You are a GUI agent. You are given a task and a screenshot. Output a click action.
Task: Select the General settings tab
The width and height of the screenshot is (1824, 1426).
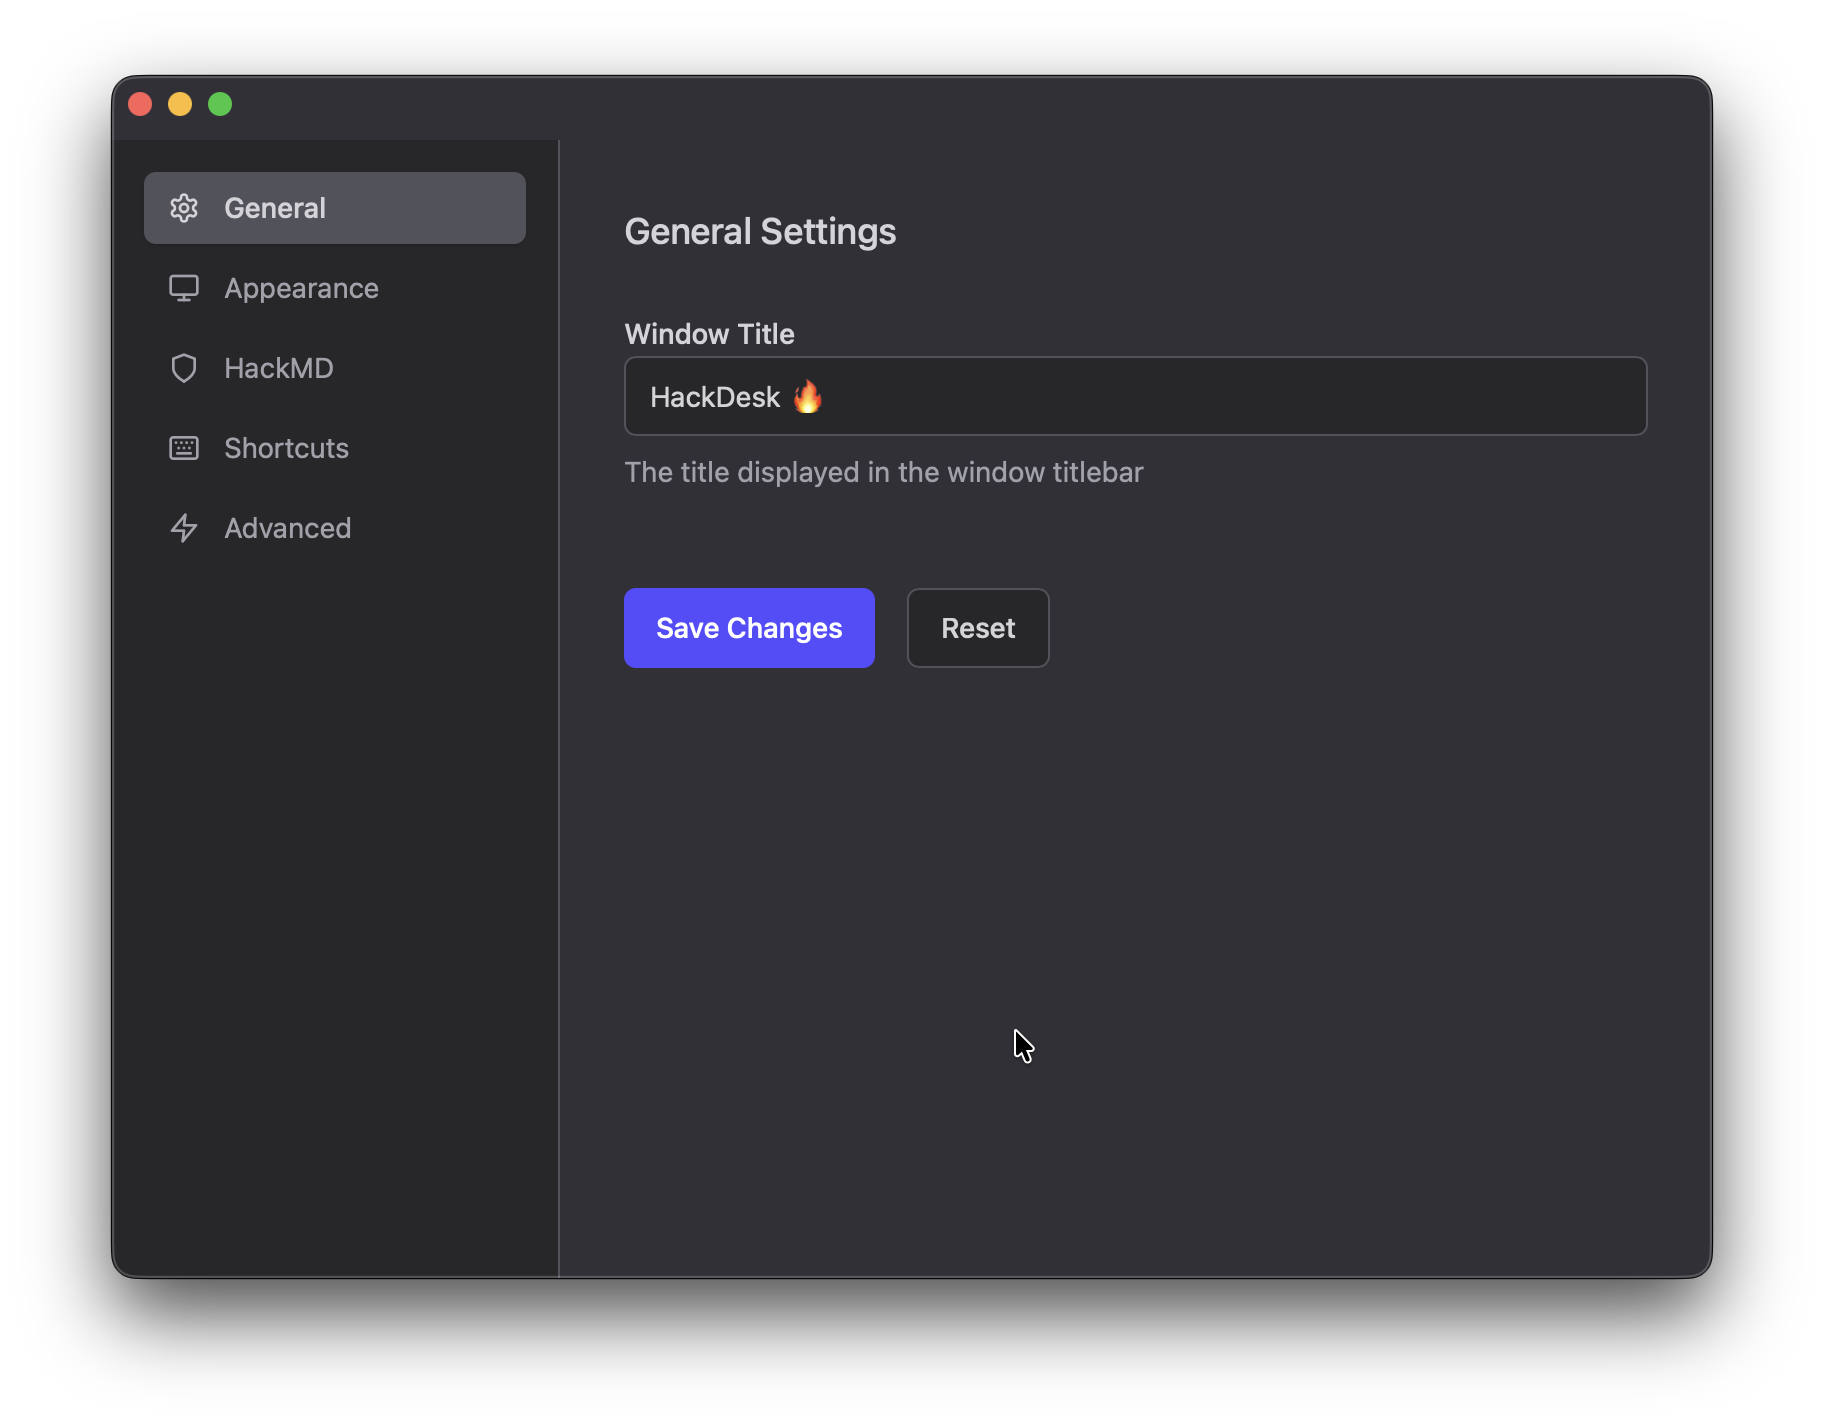click(335, 208)
